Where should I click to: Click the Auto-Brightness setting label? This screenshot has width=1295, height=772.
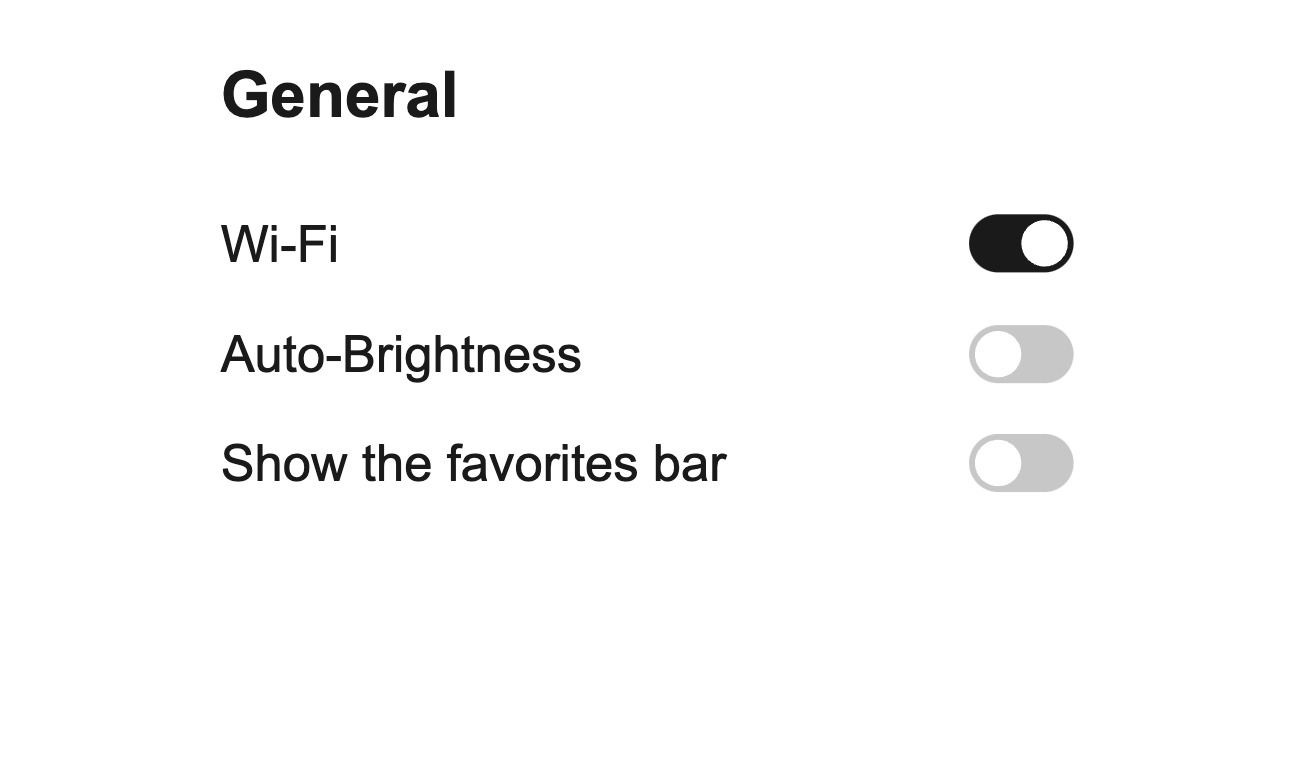tap(400, 355)
